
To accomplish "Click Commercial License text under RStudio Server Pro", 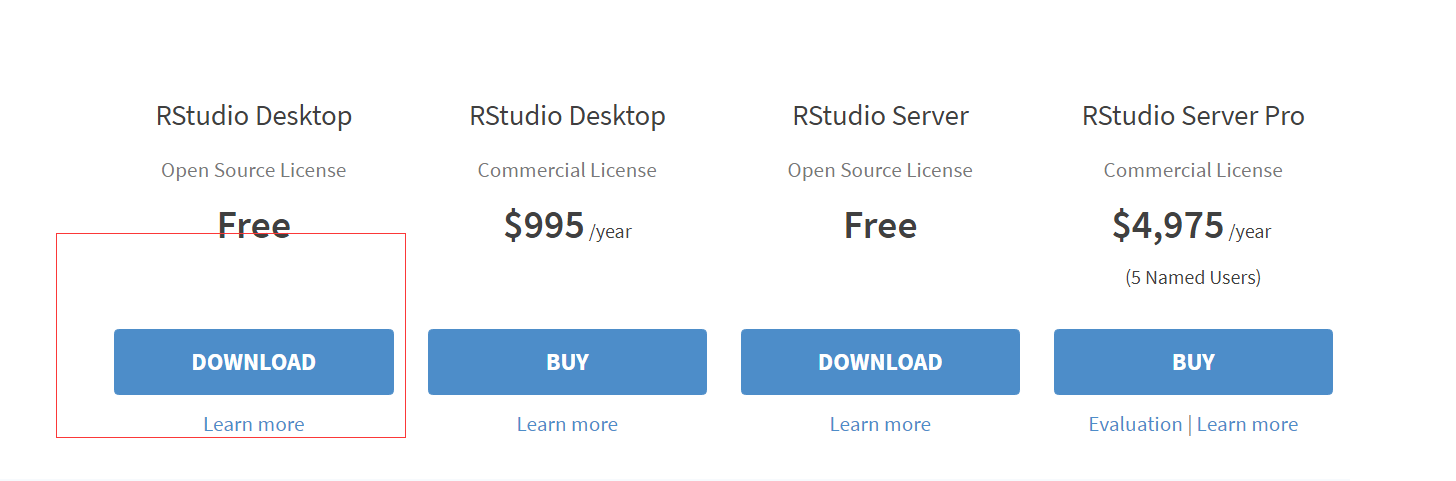I will [x=1193, y=170].
